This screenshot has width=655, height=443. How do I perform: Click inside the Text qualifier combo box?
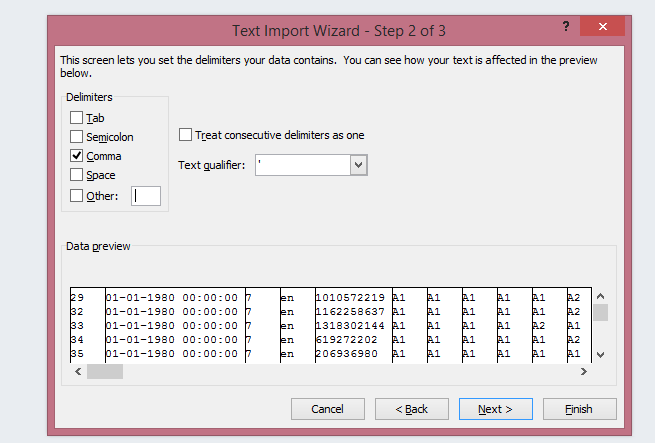pos(302,165)
